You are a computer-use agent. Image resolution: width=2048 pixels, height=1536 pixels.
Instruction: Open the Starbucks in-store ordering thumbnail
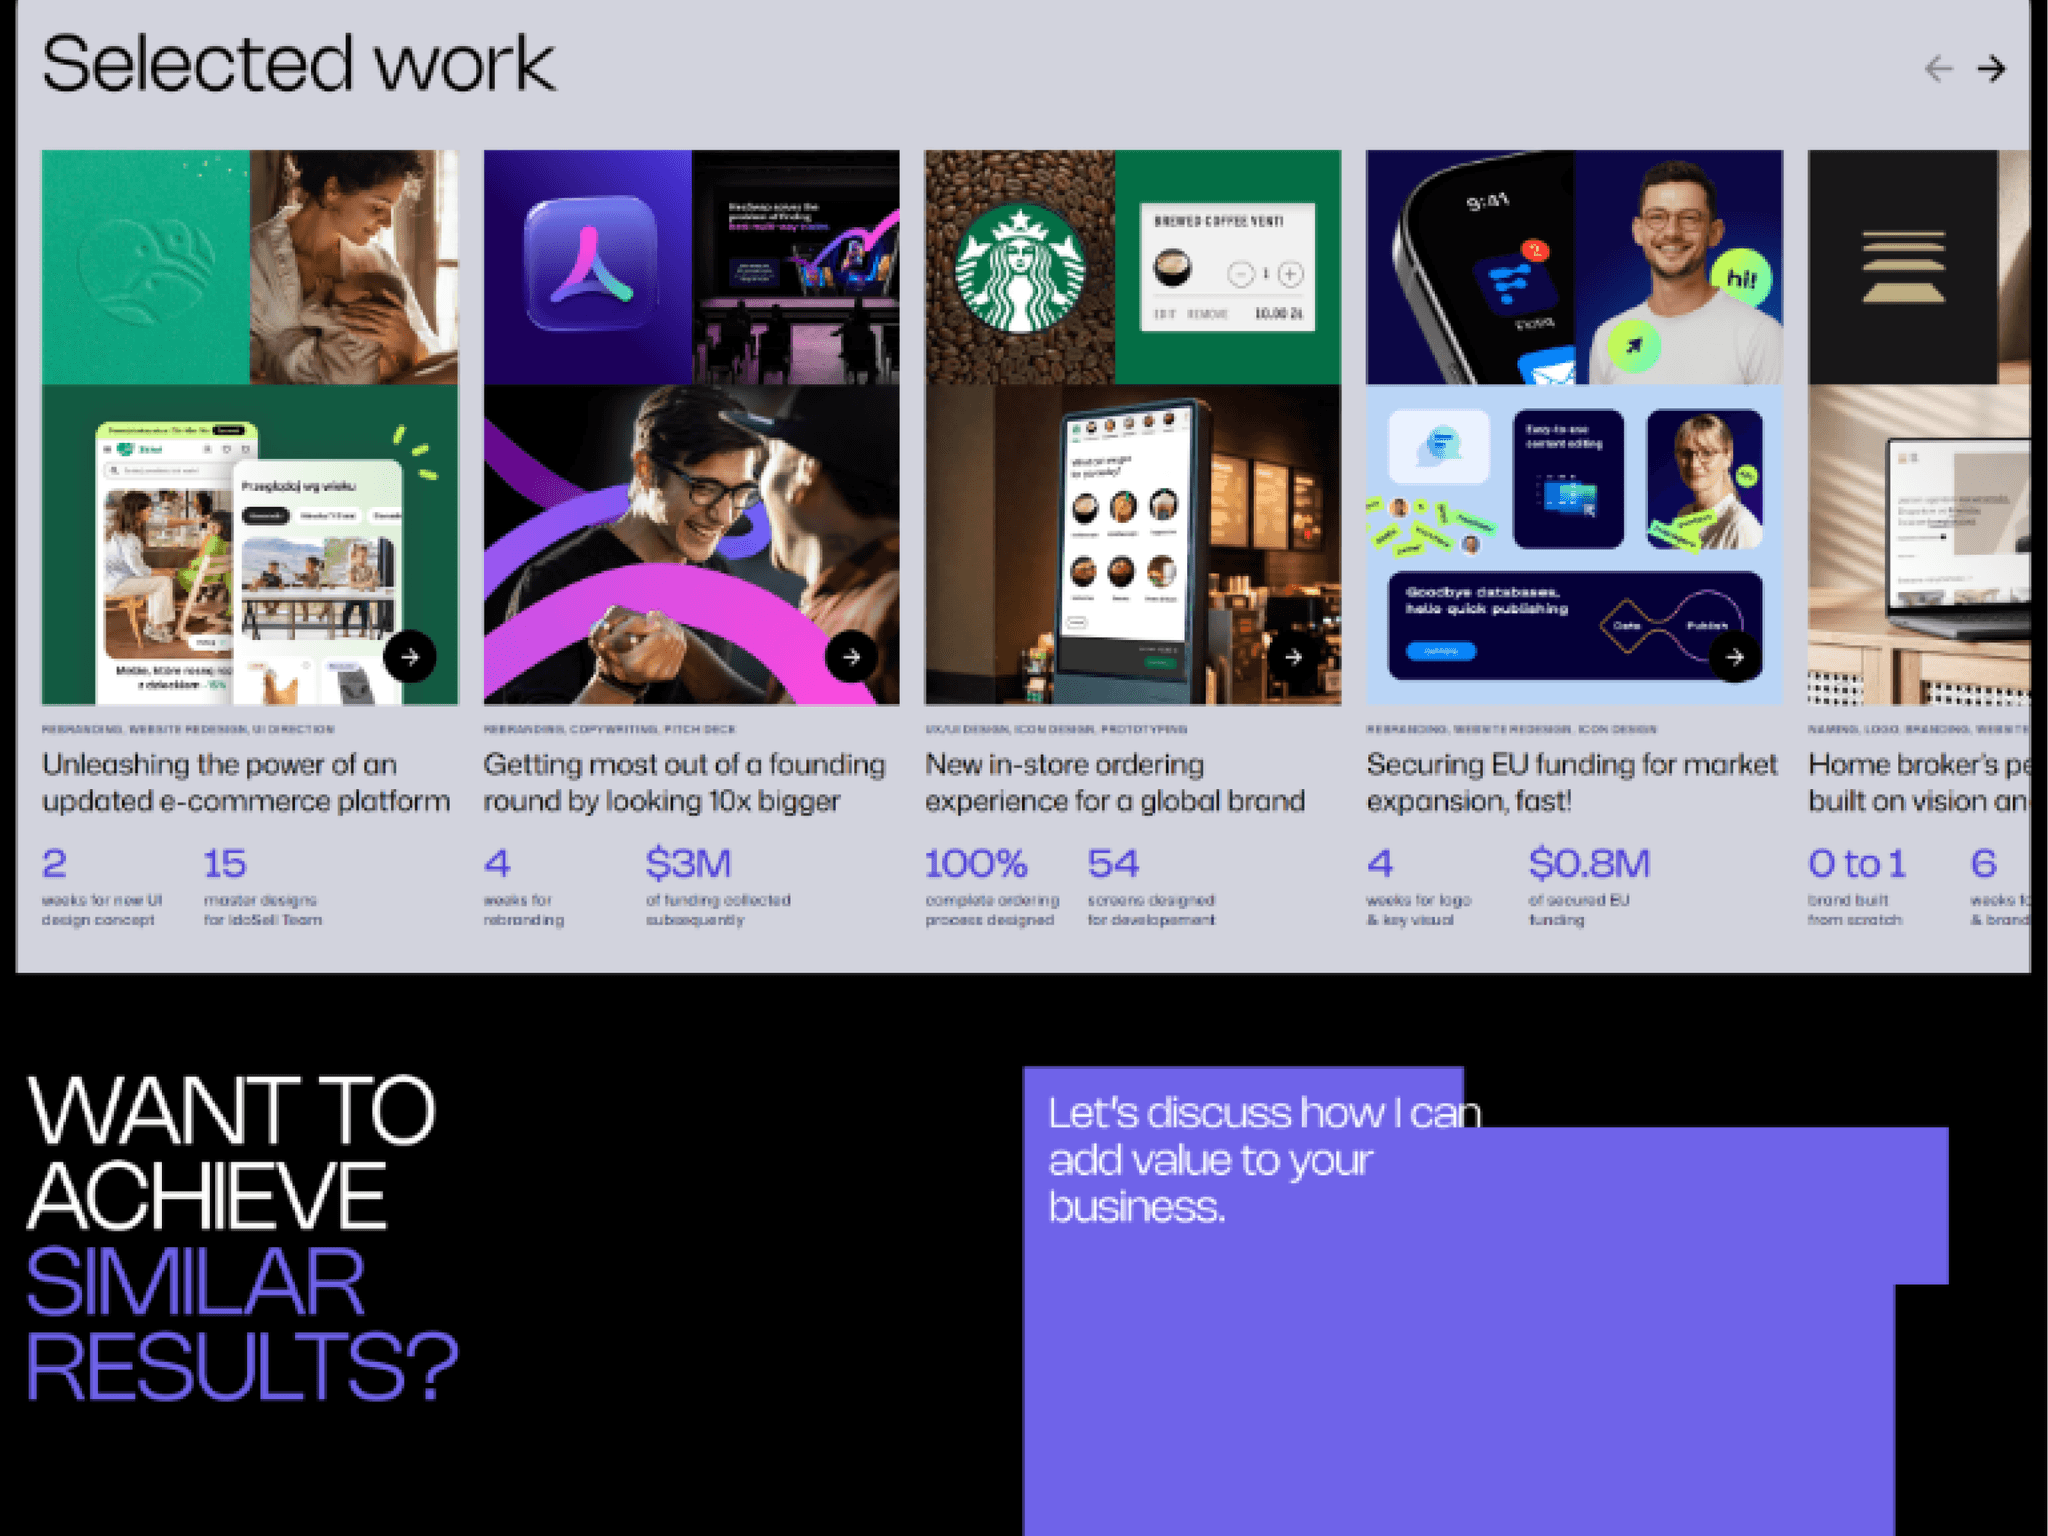pyautogui.click(x=1133, y=427)
